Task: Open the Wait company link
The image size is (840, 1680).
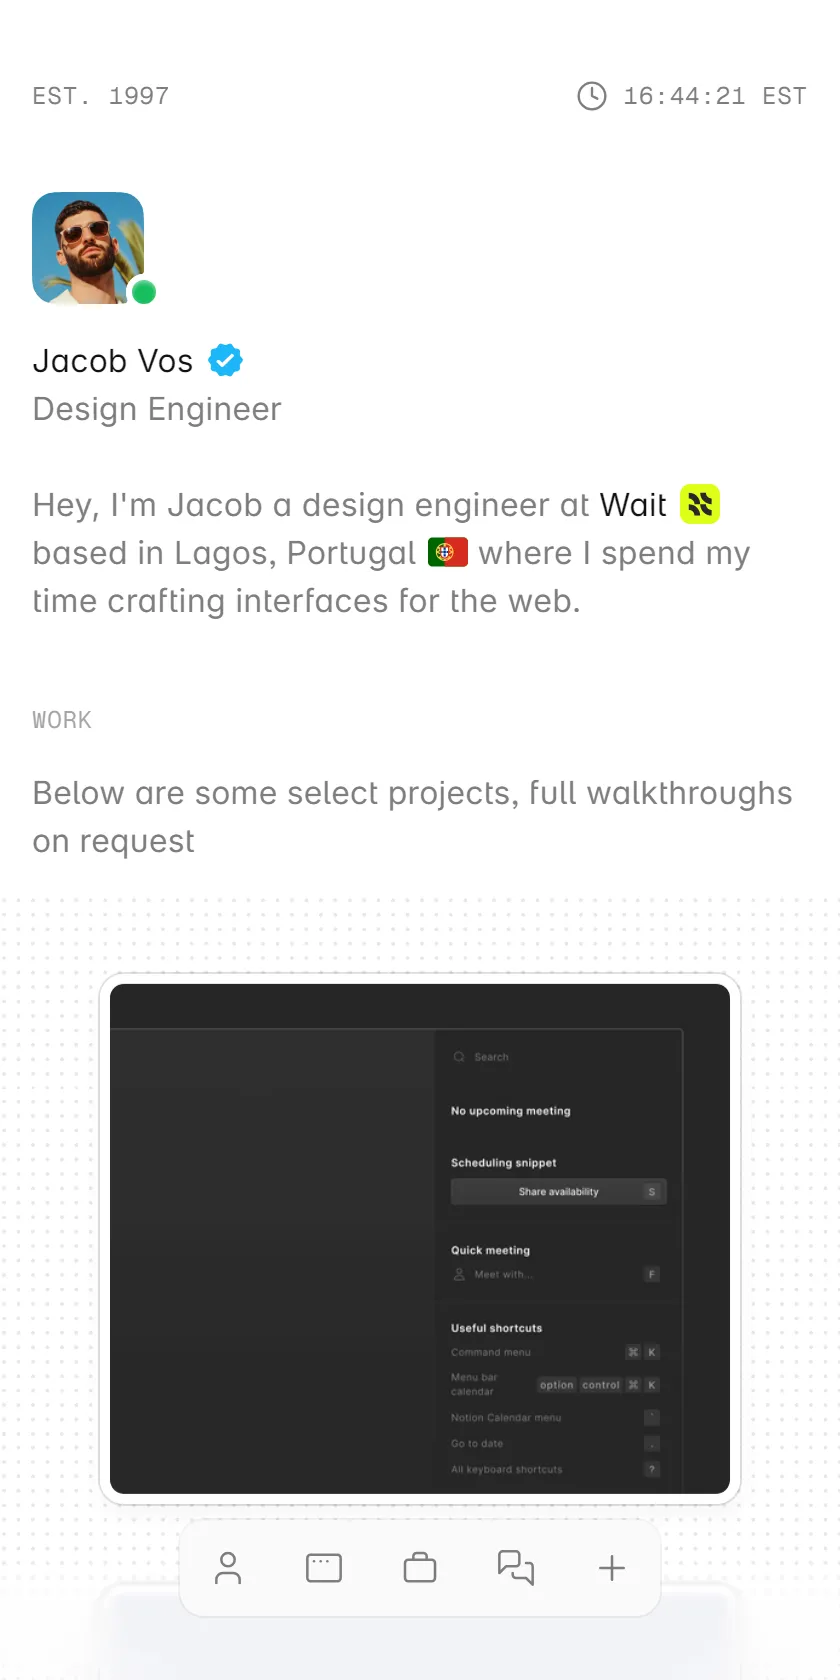Action: pyautogui.click(x=633, y=505)
